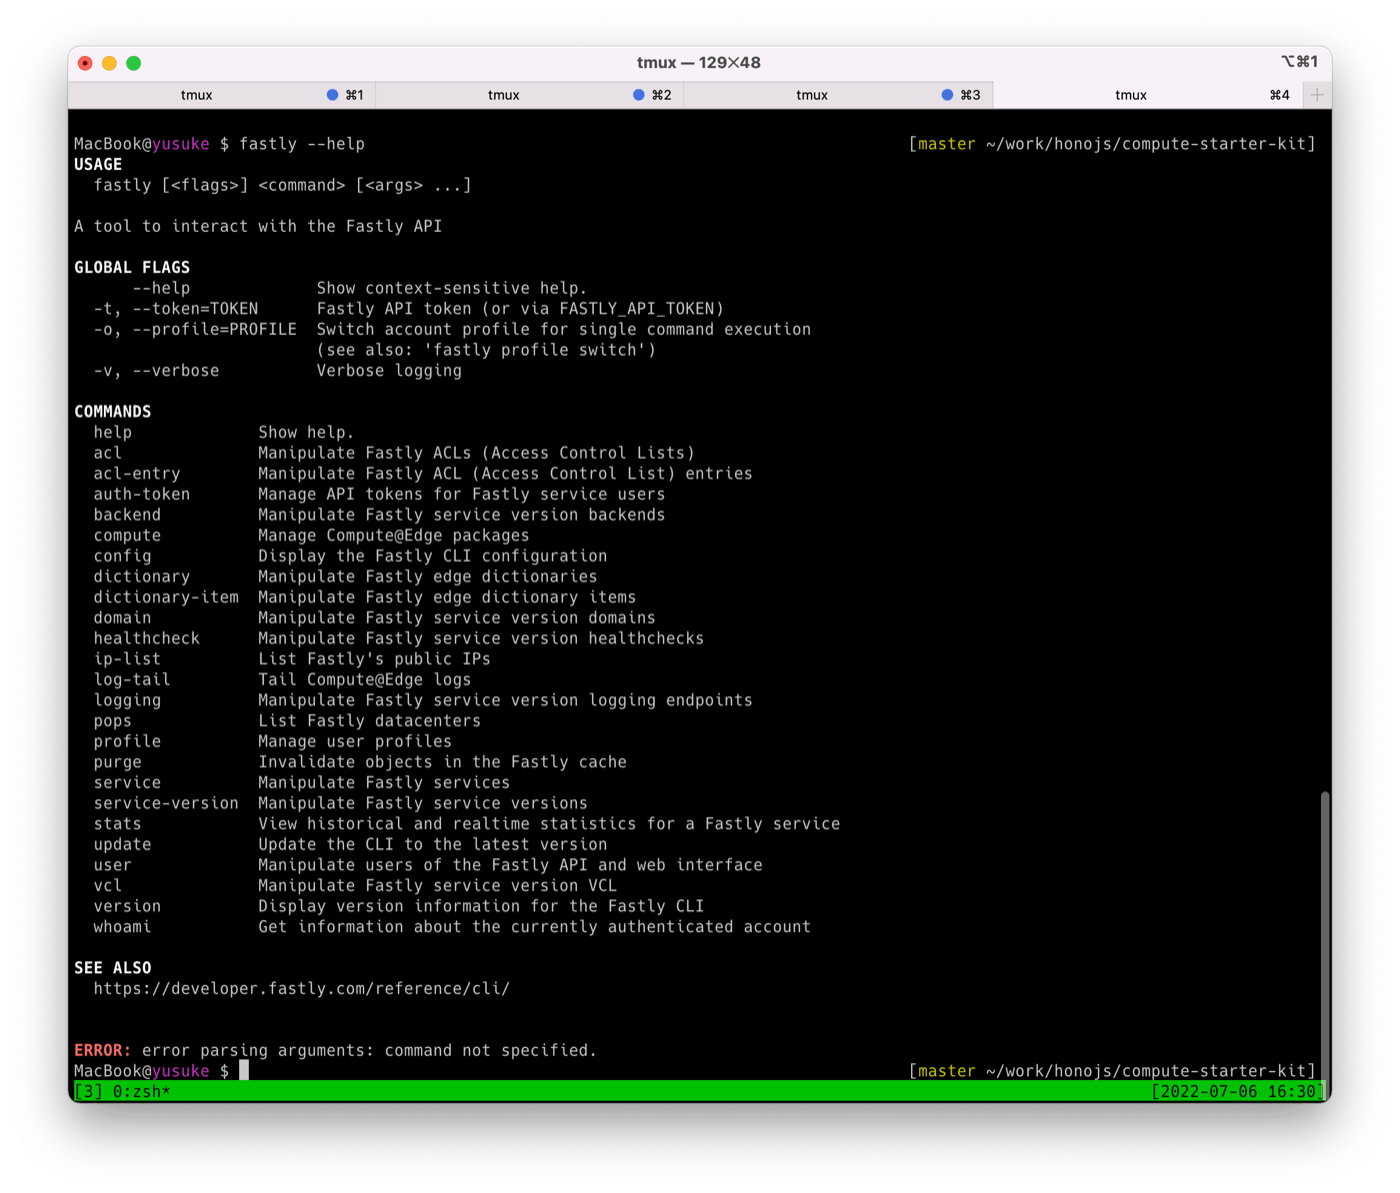1400x1193 pixels.
Task: Click blue activity dot on tab ⌘1
Action: [332, 95]
